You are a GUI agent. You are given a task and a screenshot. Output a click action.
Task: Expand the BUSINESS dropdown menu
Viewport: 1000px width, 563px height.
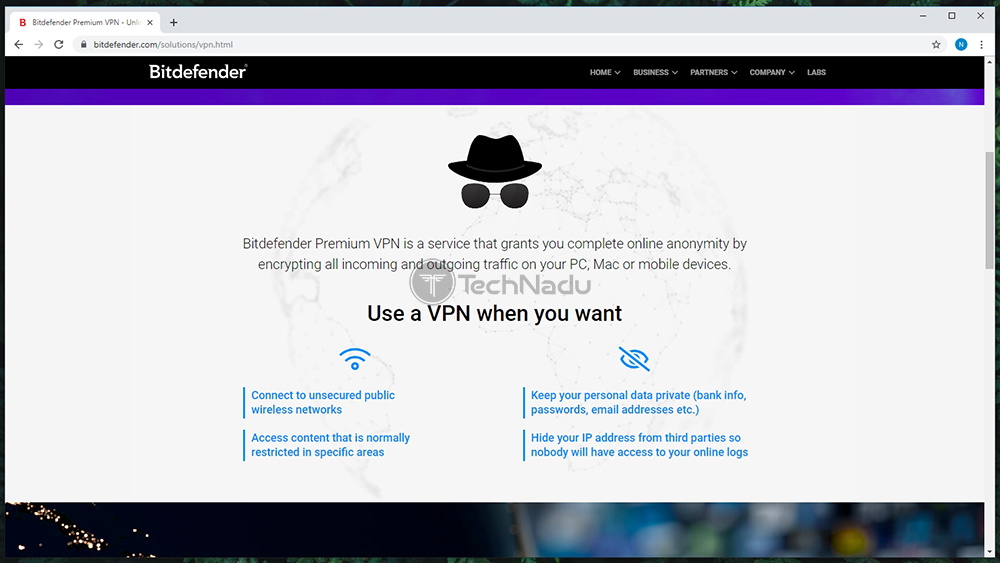pos(655,73)
